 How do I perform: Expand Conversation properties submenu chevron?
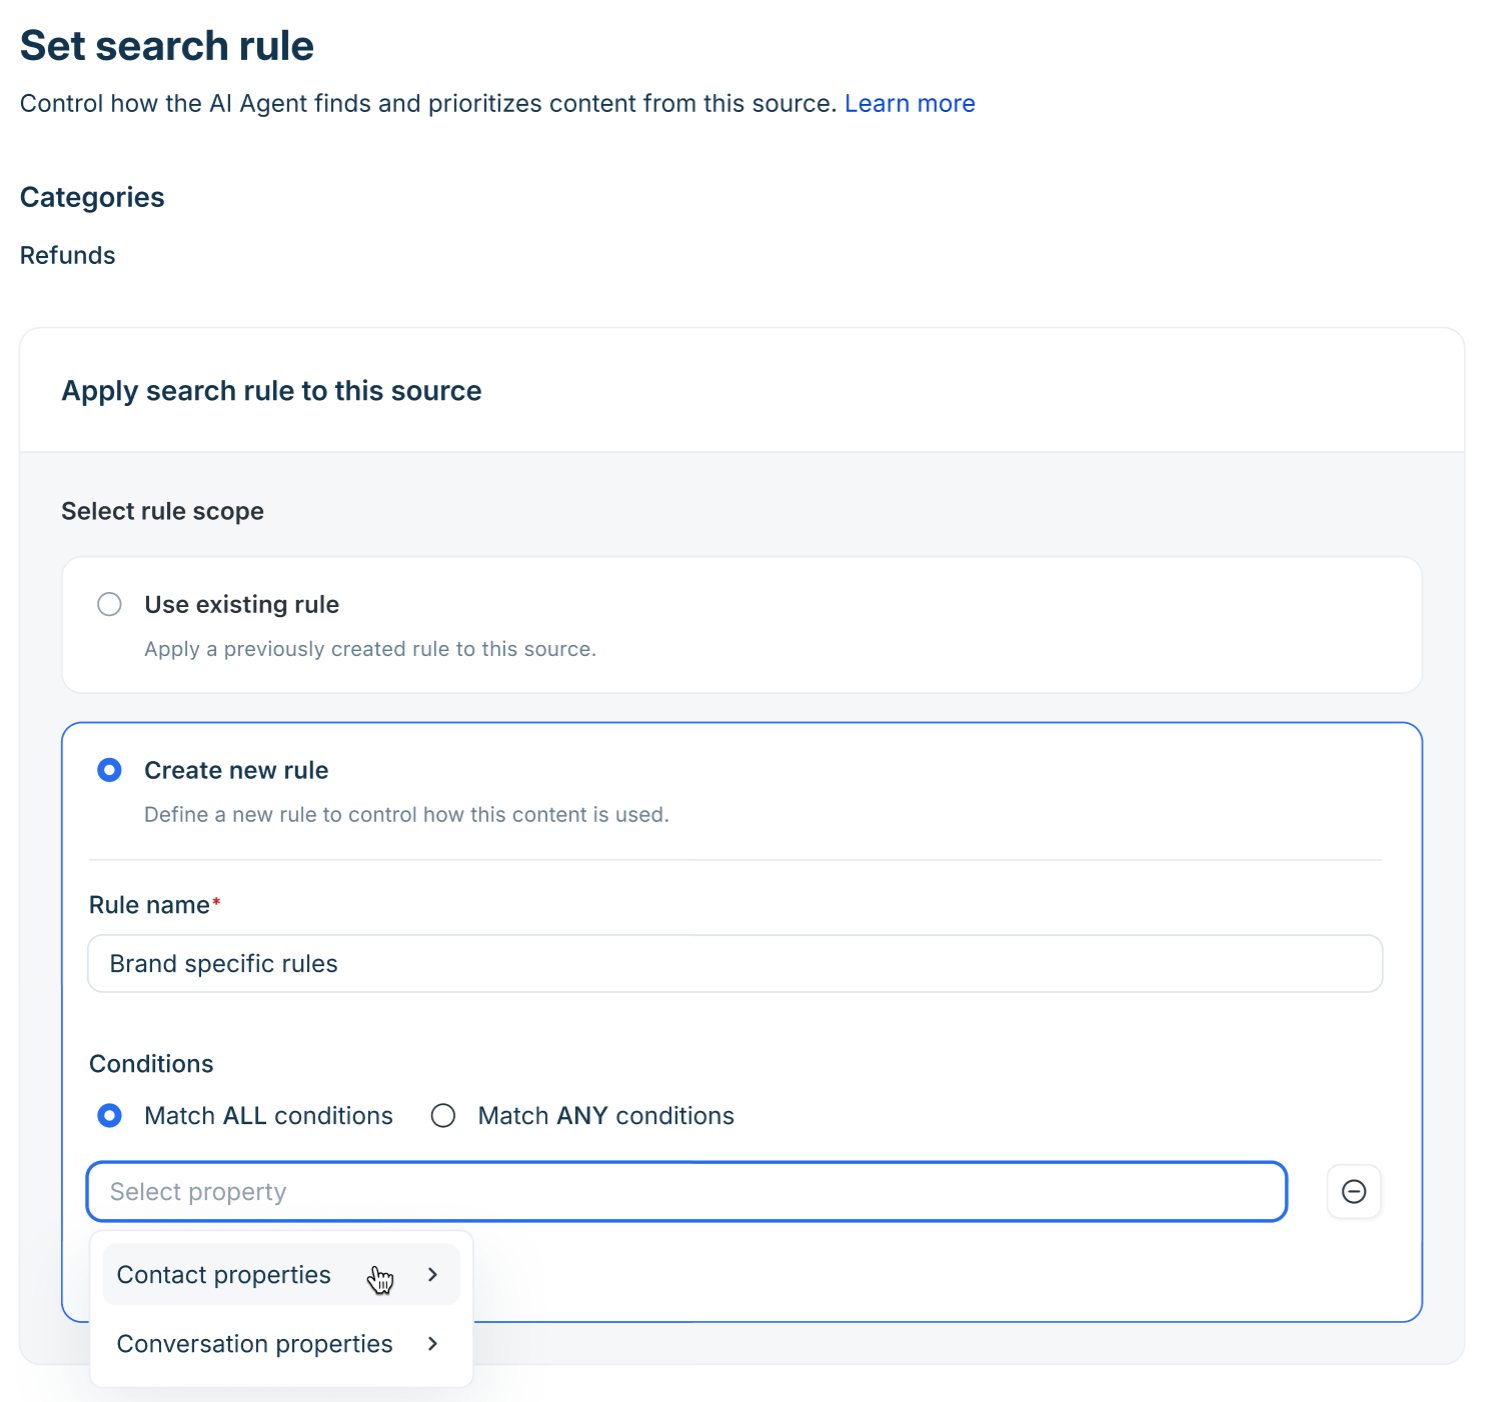[x=433, y=1343]
